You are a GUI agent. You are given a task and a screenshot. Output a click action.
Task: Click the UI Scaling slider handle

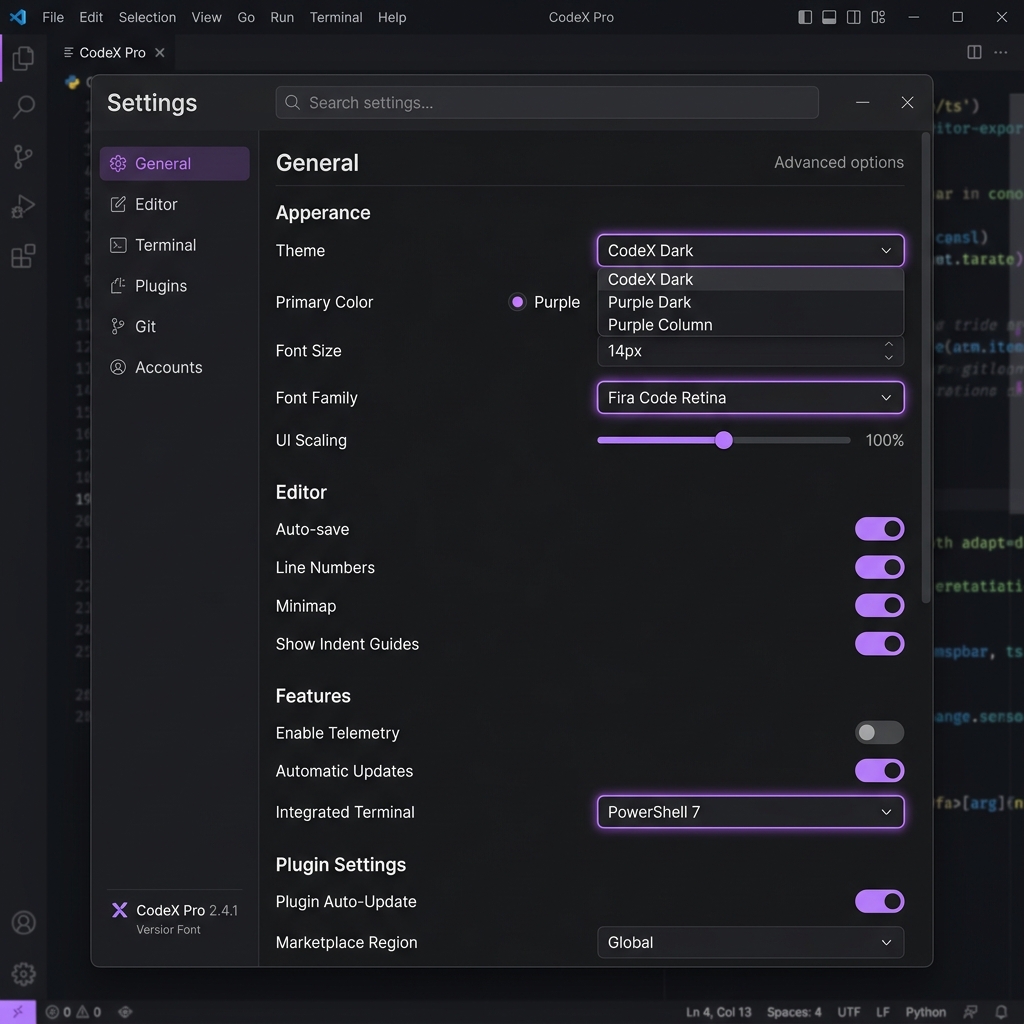[x=724, y=440]
